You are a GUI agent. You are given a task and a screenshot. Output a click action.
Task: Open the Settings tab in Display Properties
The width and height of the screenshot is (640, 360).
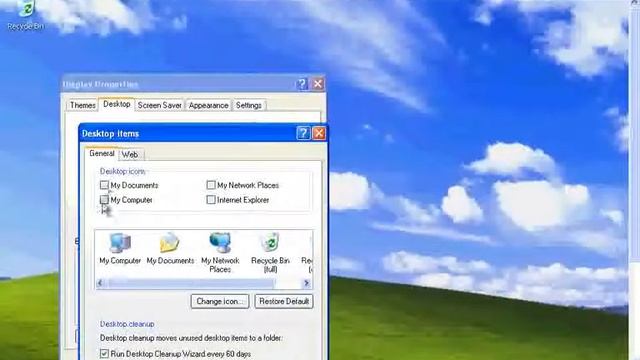pos(249,105)
